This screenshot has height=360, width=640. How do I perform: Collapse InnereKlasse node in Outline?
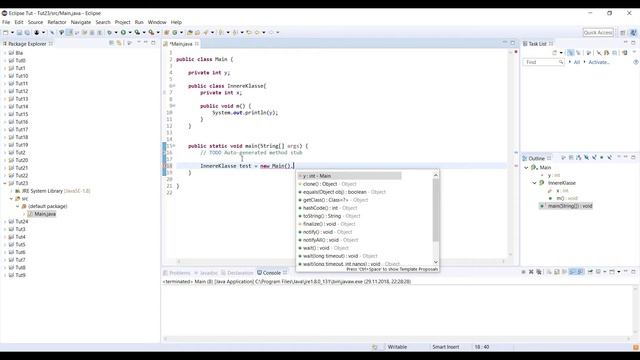pyautogui.click(x=534, y=183)
